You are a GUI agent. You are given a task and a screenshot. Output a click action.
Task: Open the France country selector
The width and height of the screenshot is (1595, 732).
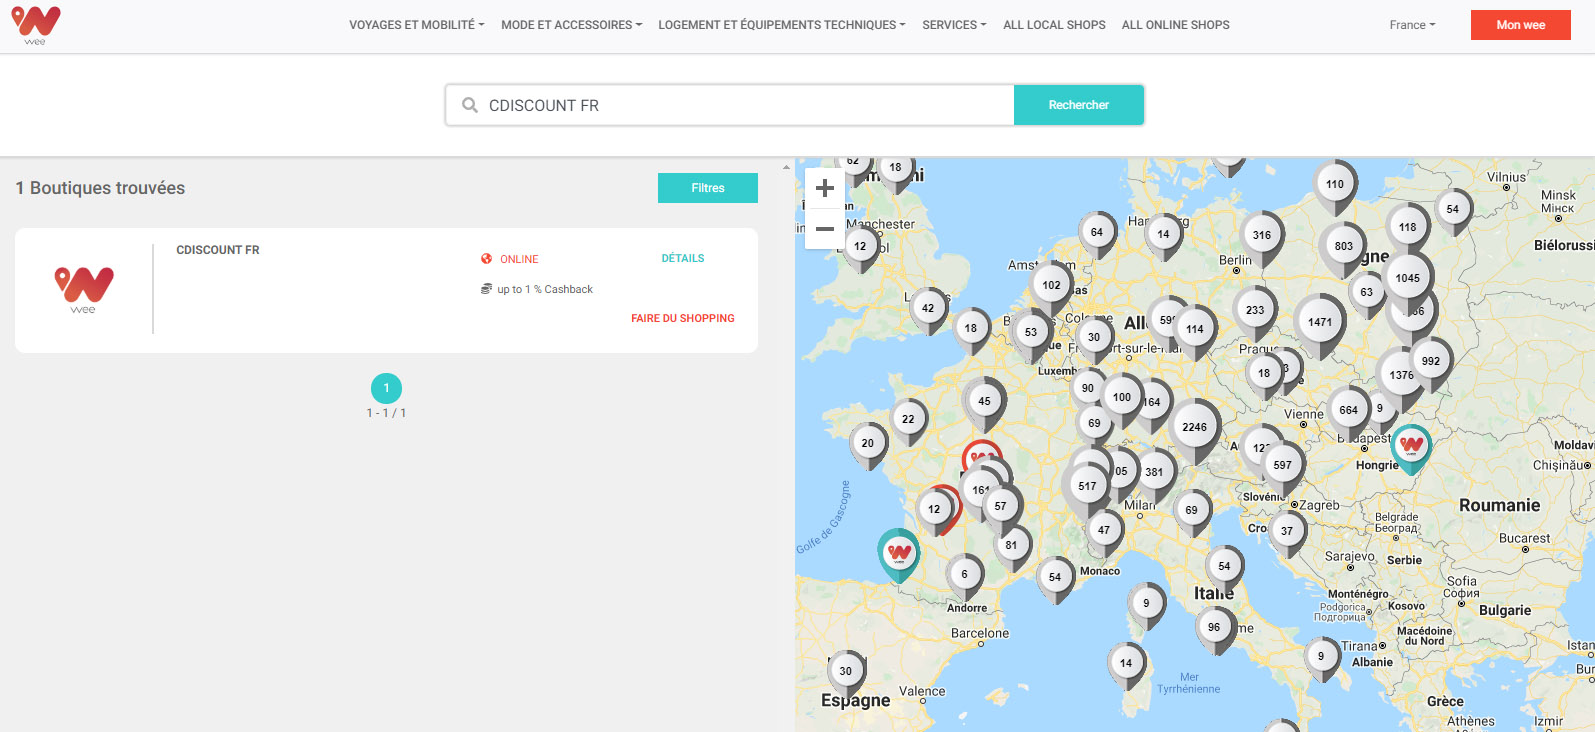point(1412,25)
